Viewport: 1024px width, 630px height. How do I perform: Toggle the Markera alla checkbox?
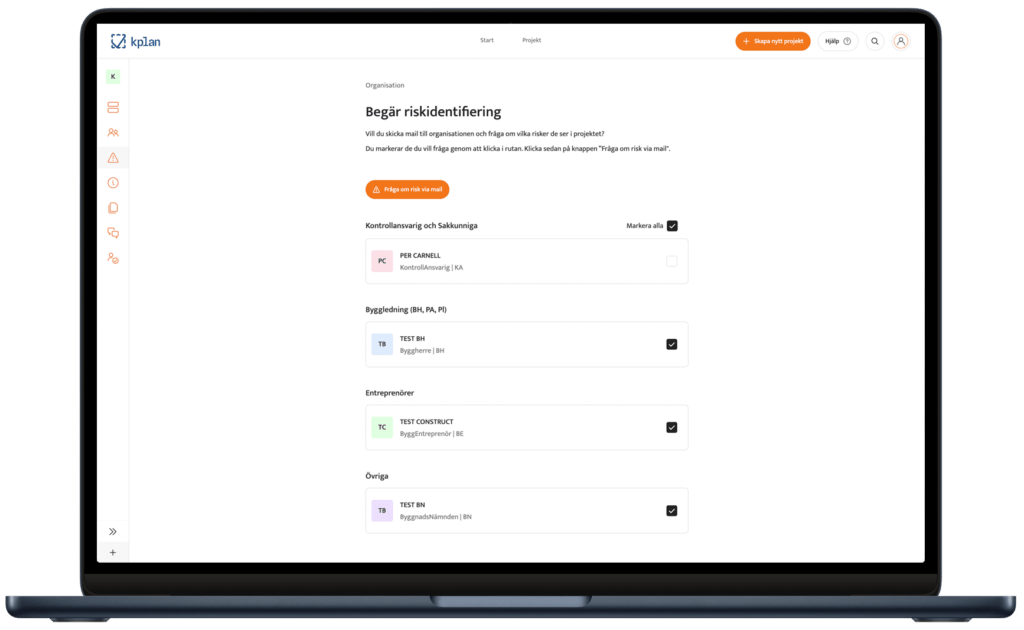click(x=672, y=226)
